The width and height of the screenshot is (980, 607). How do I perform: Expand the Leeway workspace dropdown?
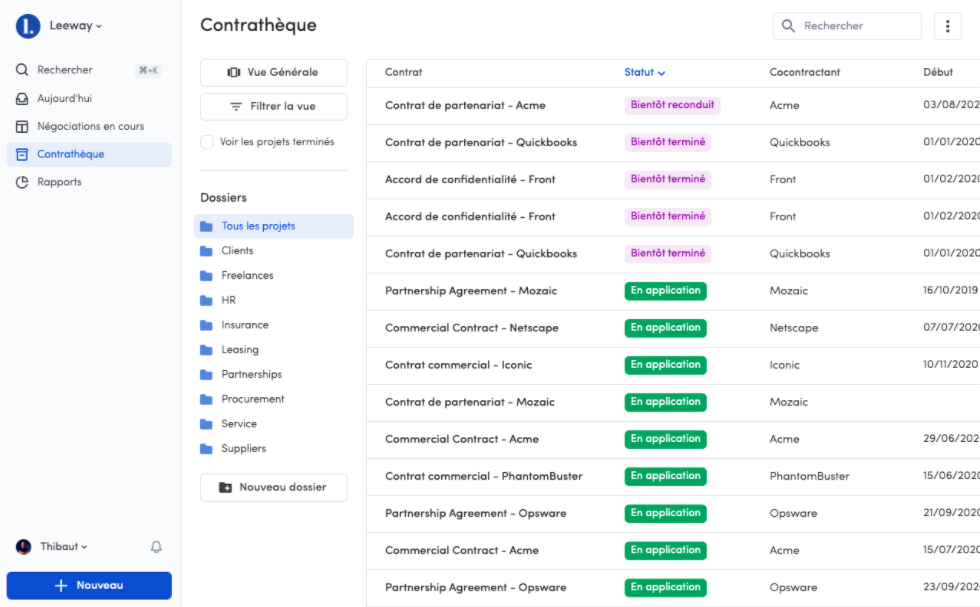pos(76,26)
